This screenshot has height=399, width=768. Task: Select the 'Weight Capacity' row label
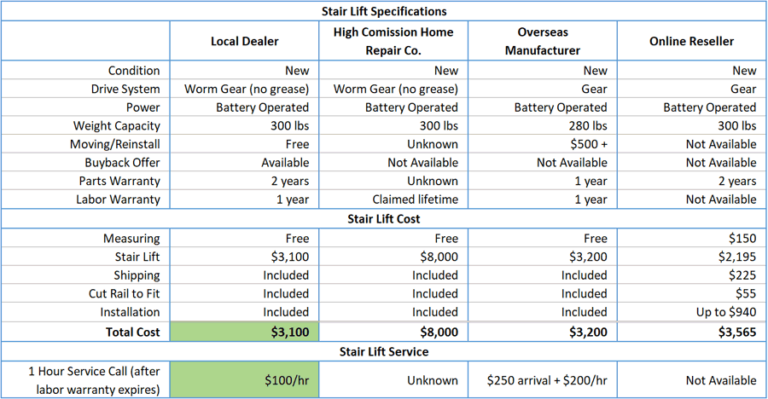(x=117, y=126)
